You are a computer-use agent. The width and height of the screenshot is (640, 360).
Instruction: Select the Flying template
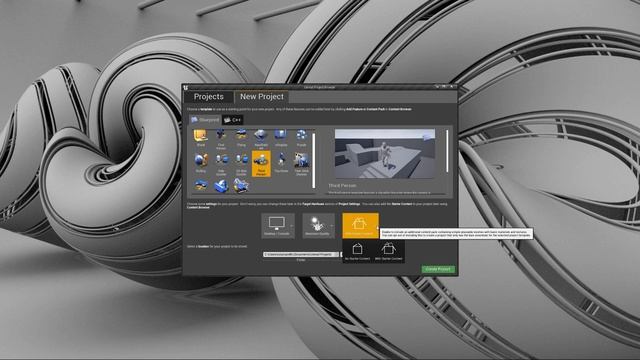tap(241, 138)
